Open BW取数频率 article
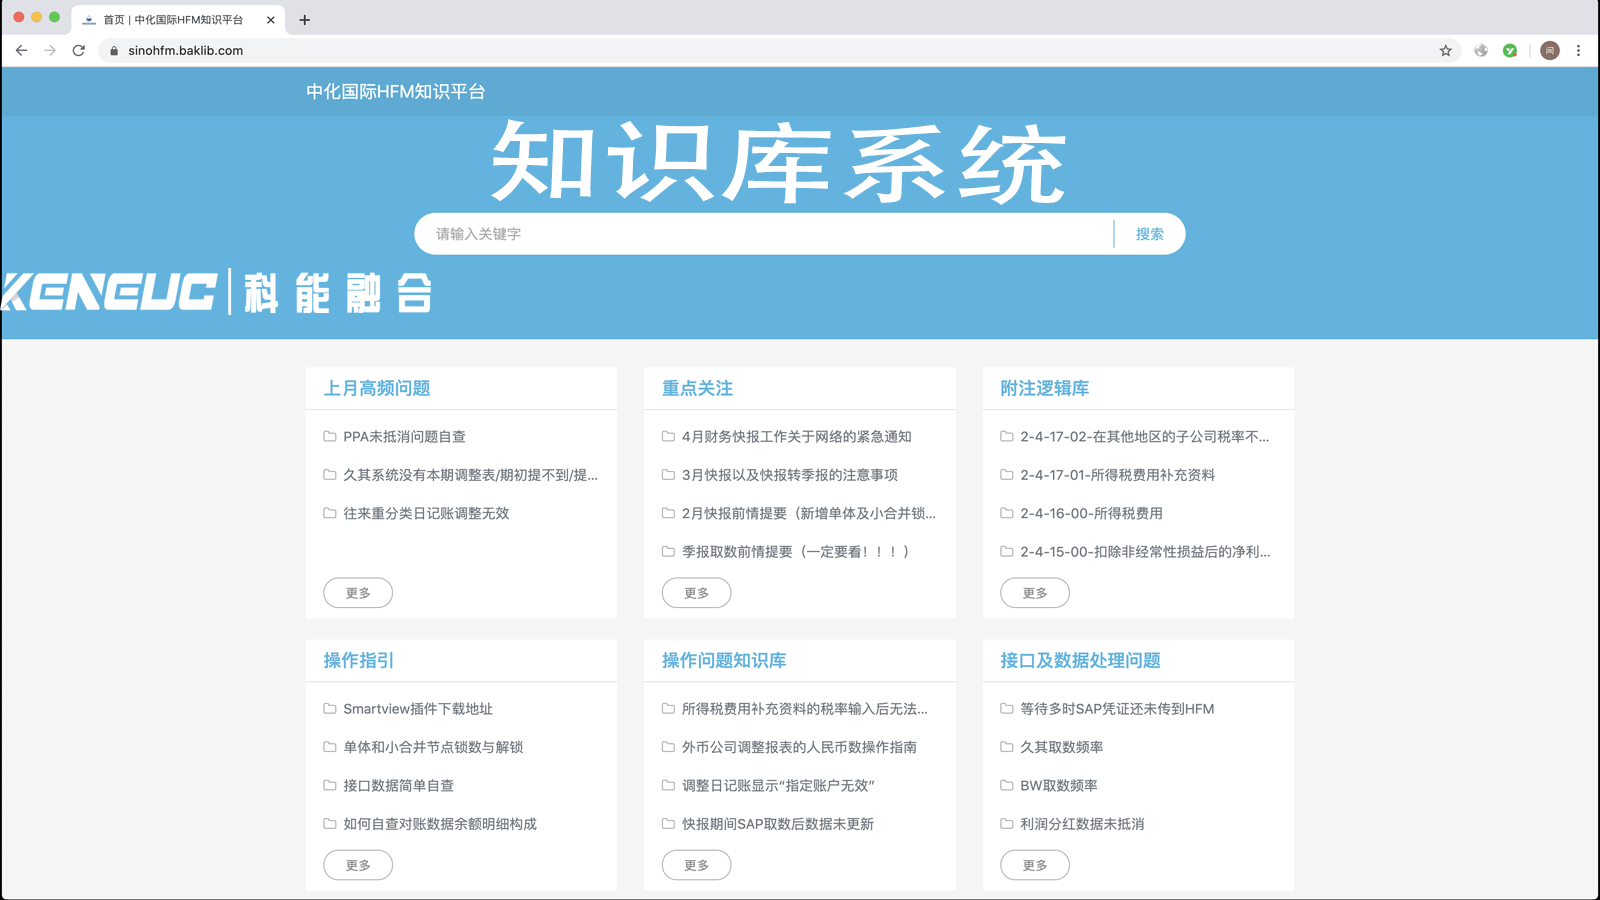Screen dimensions: 1600x900 tap(1058, 786)
